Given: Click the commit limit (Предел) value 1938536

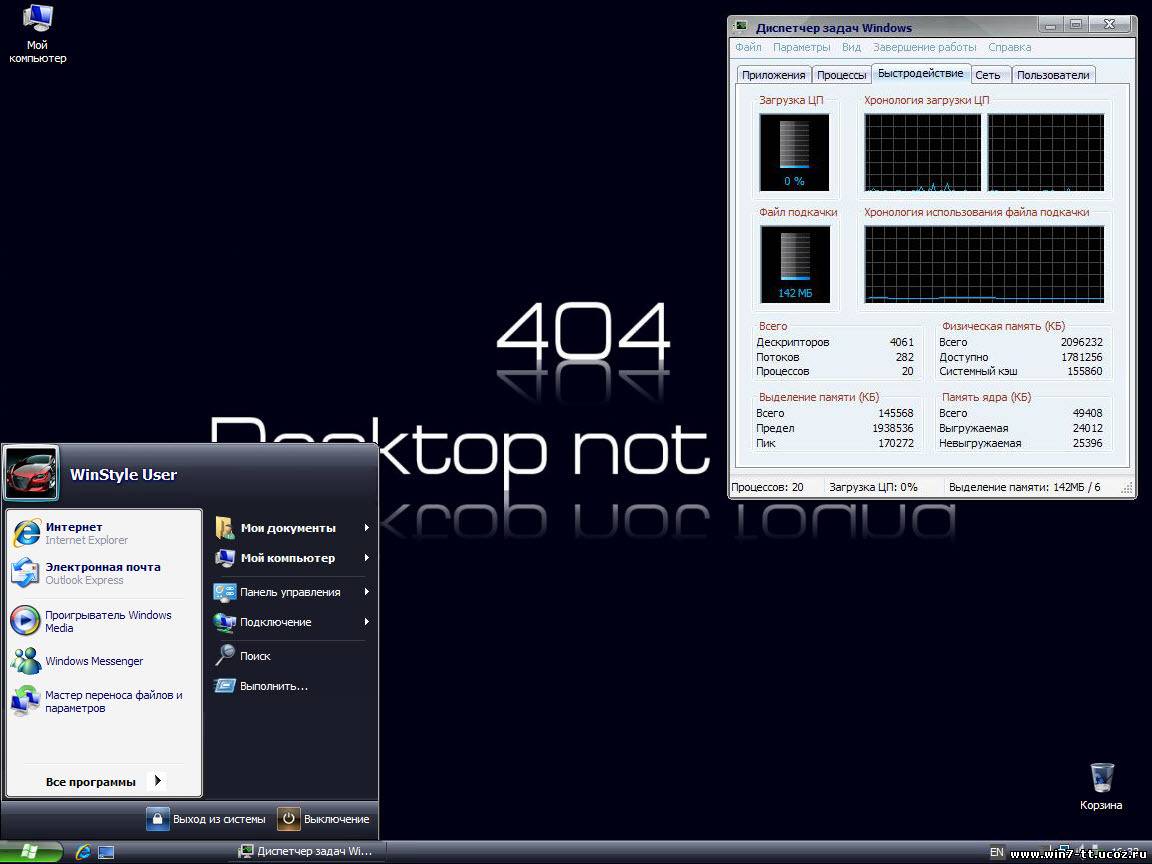Looking at the screenshot, I should point(893,428).
